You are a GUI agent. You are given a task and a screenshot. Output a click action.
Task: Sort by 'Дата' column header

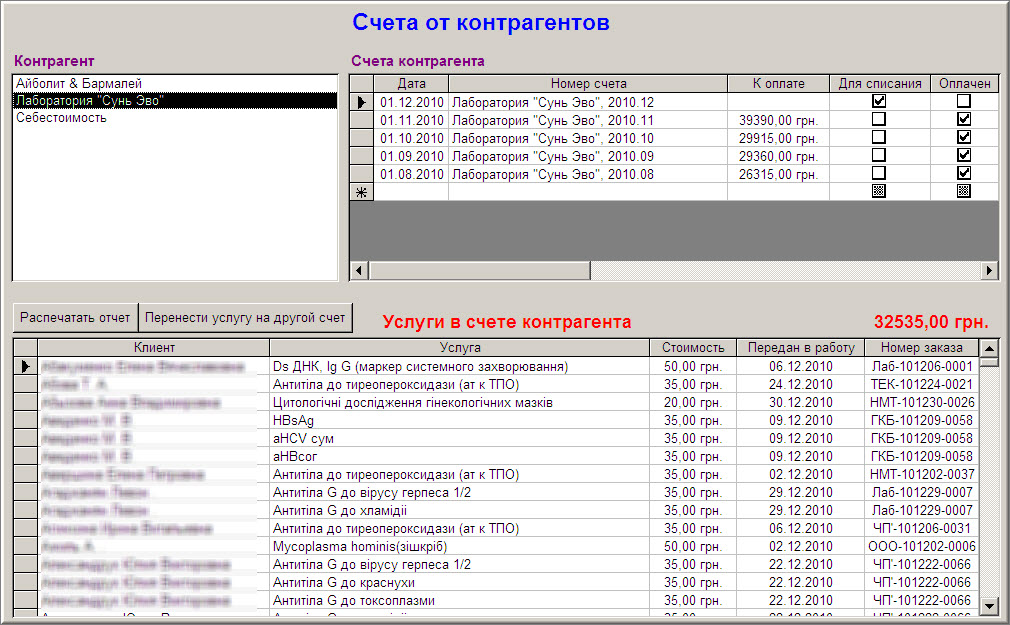coord(411,84)
